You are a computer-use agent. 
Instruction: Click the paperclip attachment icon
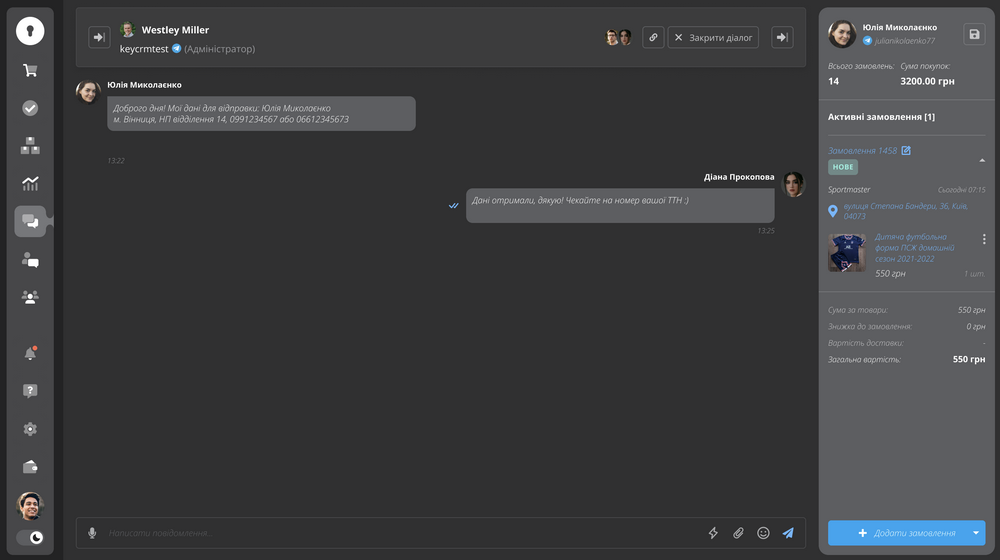point(738,533)
